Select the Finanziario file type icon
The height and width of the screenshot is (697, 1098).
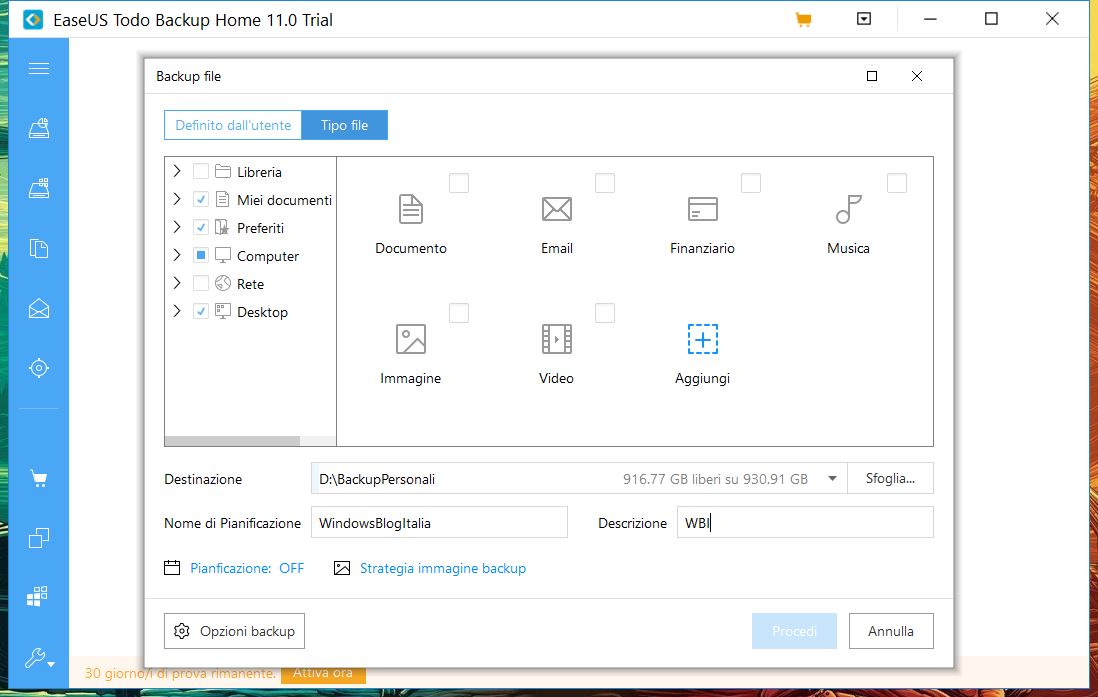(x=702, y=209)
